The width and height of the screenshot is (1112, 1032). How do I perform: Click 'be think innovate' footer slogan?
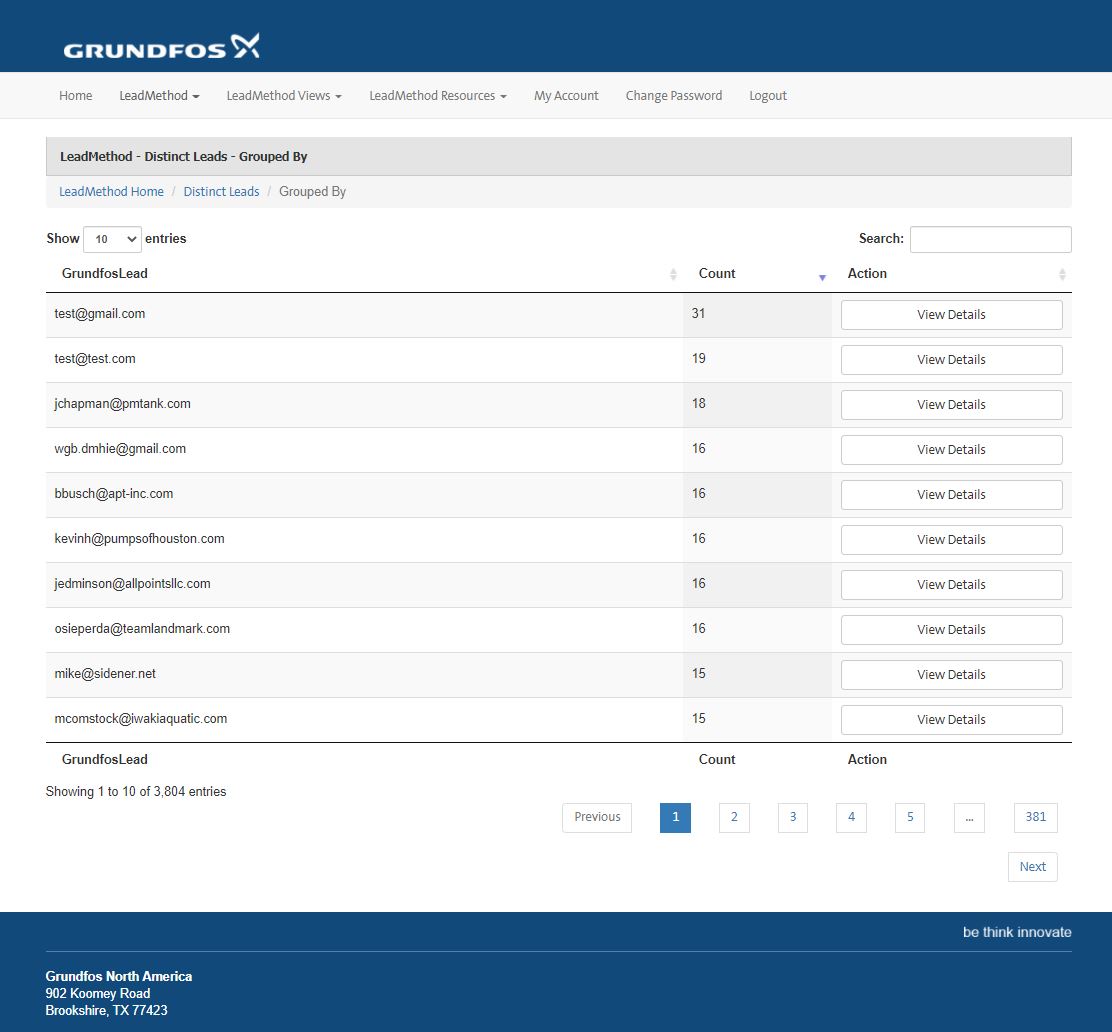(x=1017, y=933)
